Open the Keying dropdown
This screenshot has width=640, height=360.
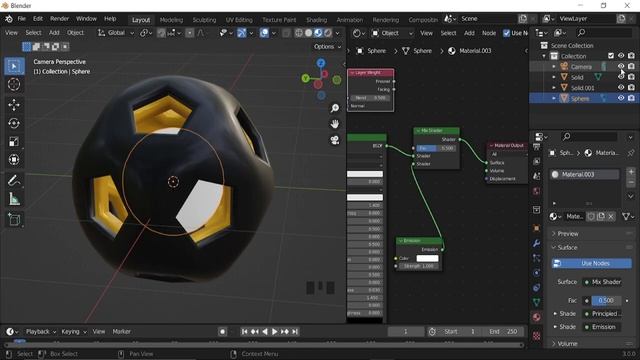tap(74, 331)
